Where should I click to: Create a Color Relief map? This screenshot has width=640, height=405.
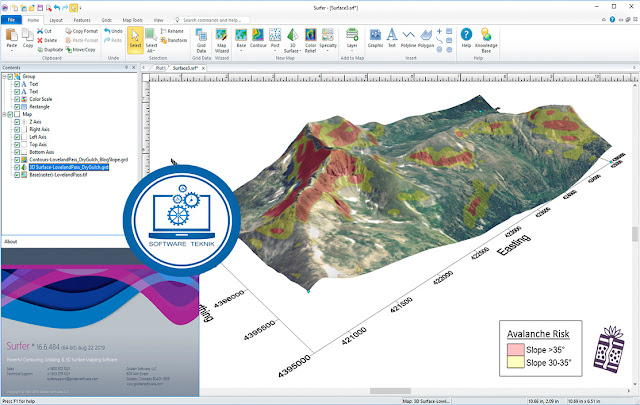click(311, 40)
